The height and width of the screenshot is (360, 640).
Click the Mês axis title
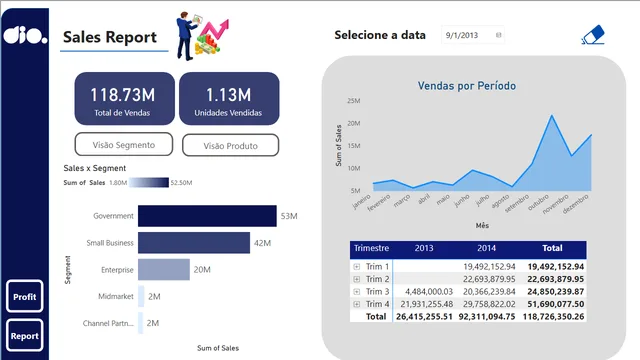(x=482, y=225)
